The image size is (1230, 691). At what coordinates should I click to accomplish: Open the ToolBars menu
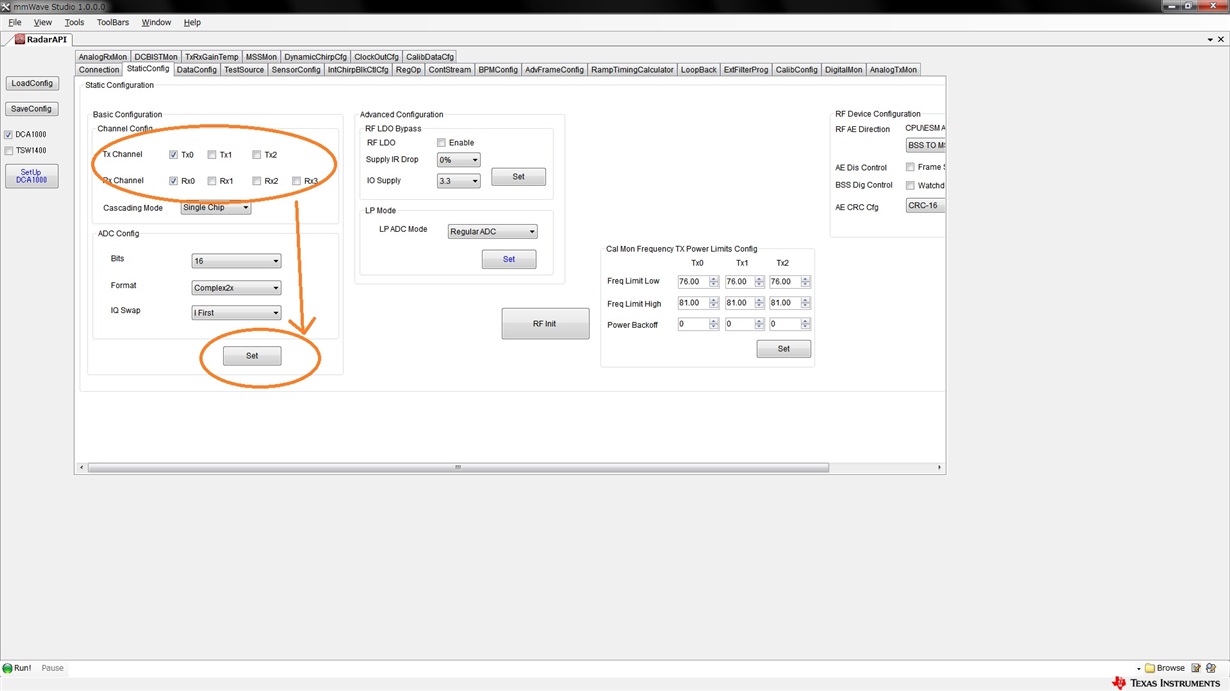113,22
